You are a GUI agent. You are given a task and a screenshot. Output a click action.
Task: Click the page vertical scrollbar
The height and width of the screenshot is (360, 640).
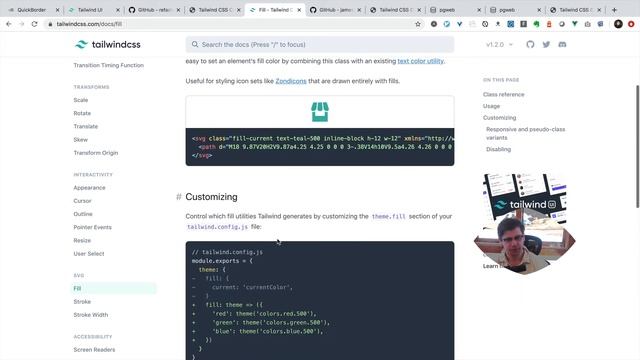pos(637,147)
